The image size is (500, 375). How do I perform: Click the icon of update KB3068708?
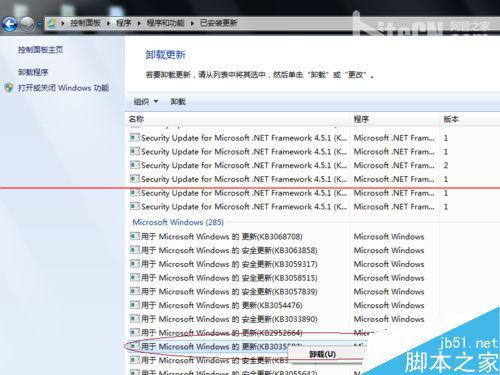(x=134, y=236)
